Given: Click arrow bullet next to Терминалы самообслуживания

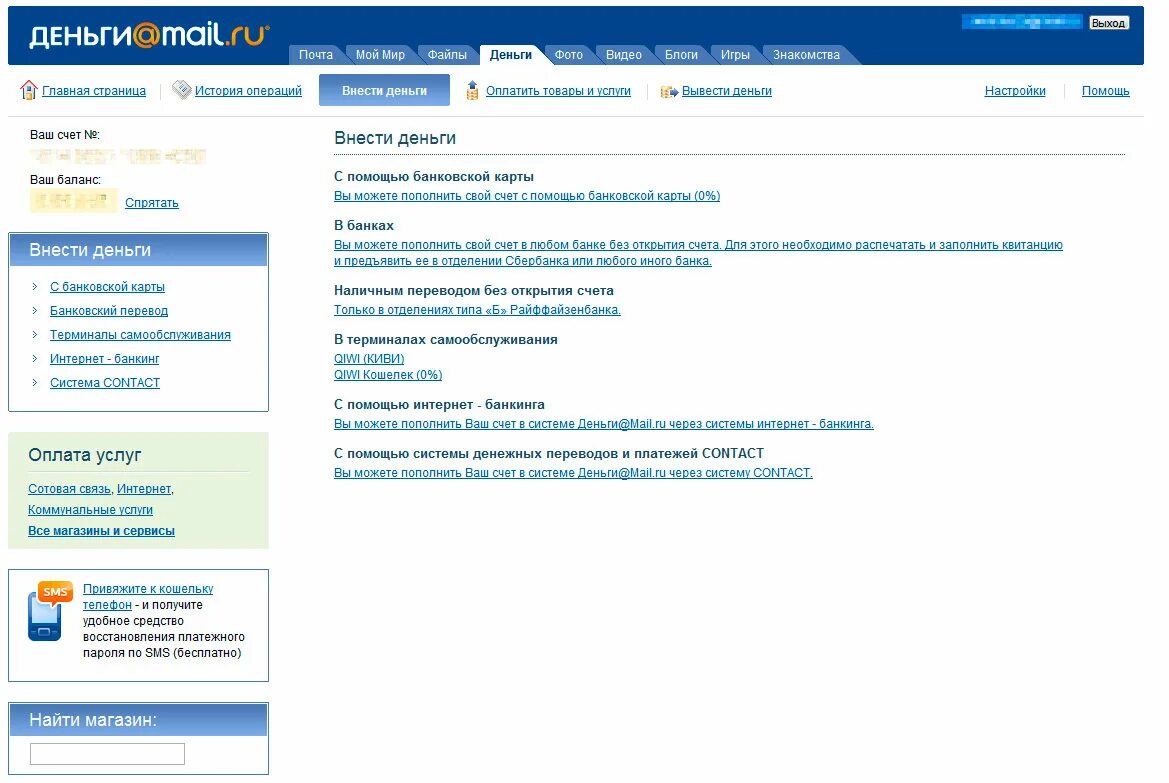Looking at the screenshot, I should [35, 335].
